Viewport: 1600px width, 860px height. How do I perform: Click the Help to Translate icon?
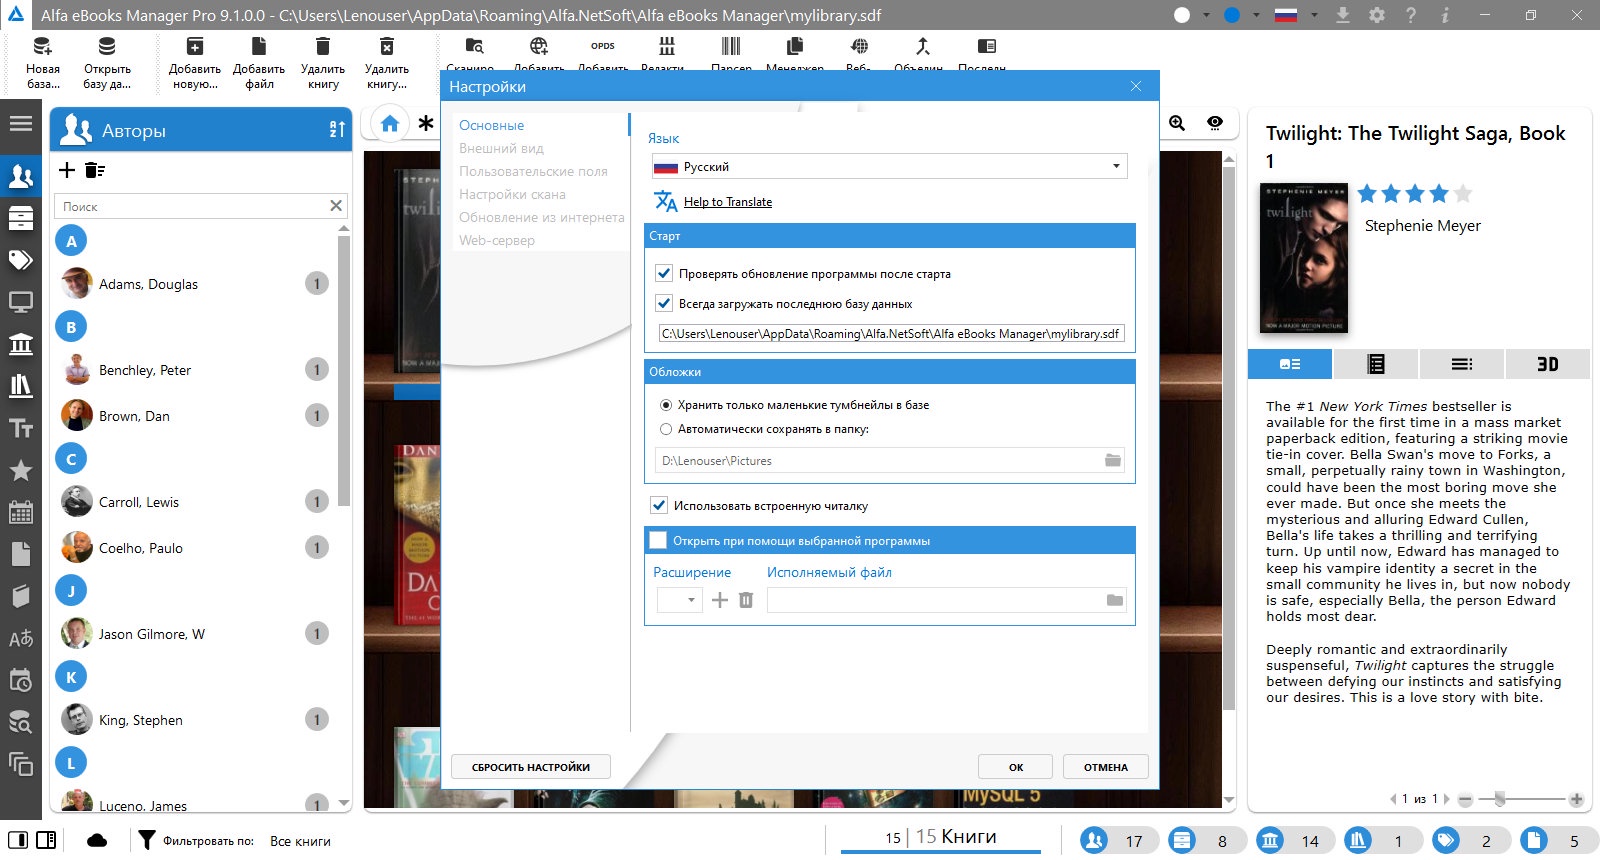coord(665,201)
